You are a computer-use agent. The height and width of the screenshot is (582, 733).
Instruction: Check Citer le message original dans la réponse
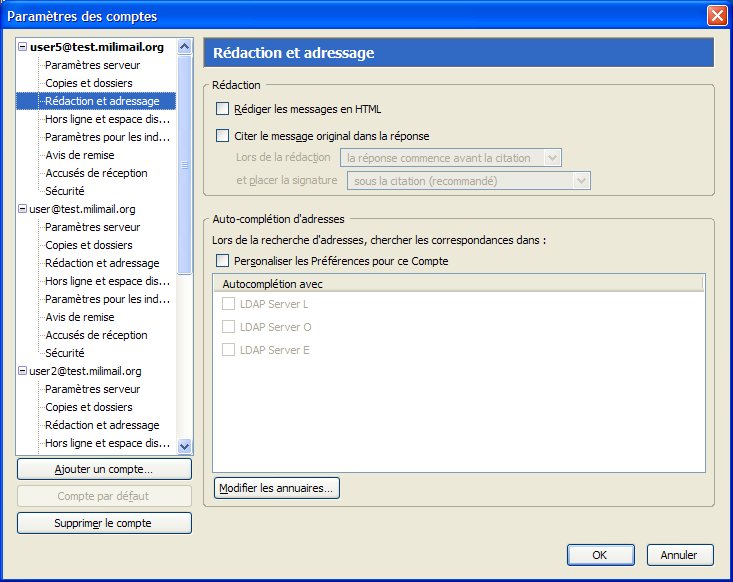click(223, 136)
